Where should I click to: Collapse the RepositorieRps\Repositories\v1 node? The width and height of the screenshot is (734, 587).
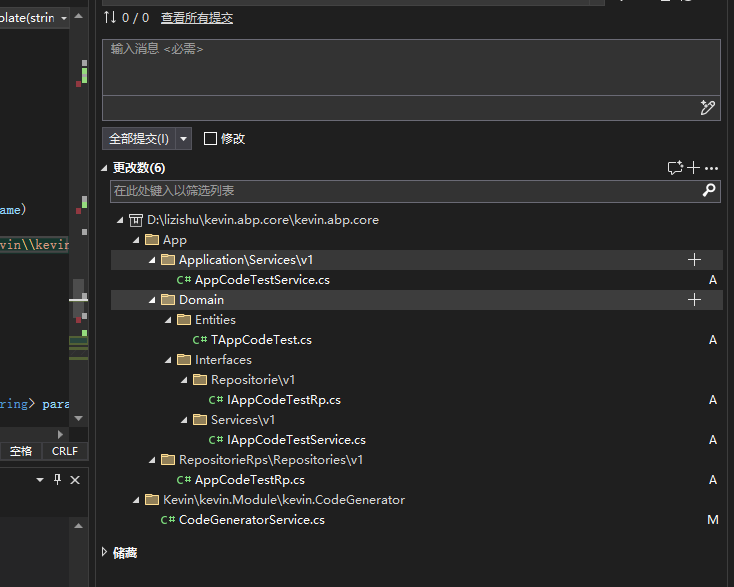[152, 460]
